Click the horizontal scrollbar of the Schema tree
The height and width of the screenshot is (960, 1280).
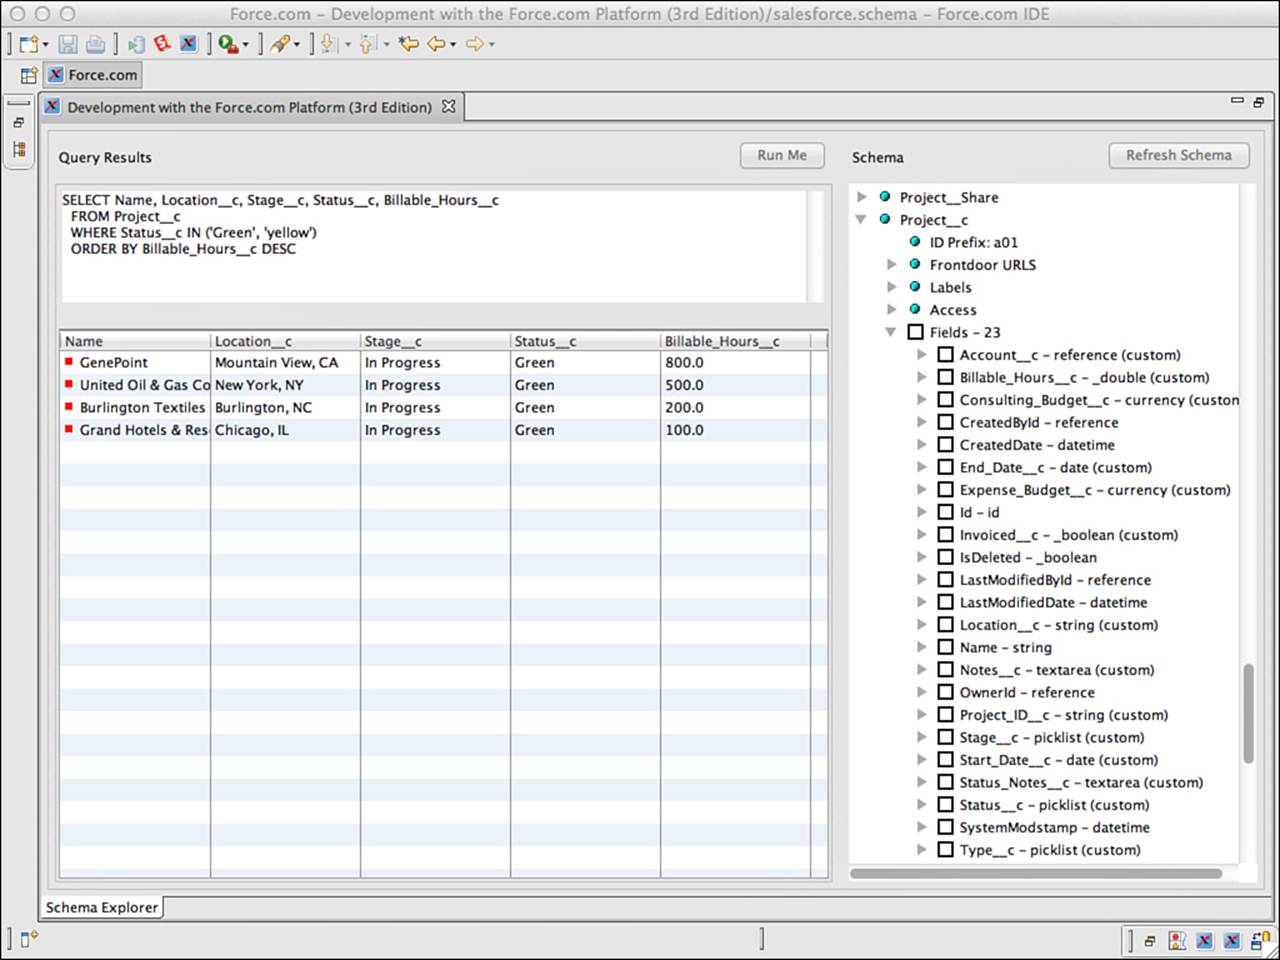point(1036,873)
